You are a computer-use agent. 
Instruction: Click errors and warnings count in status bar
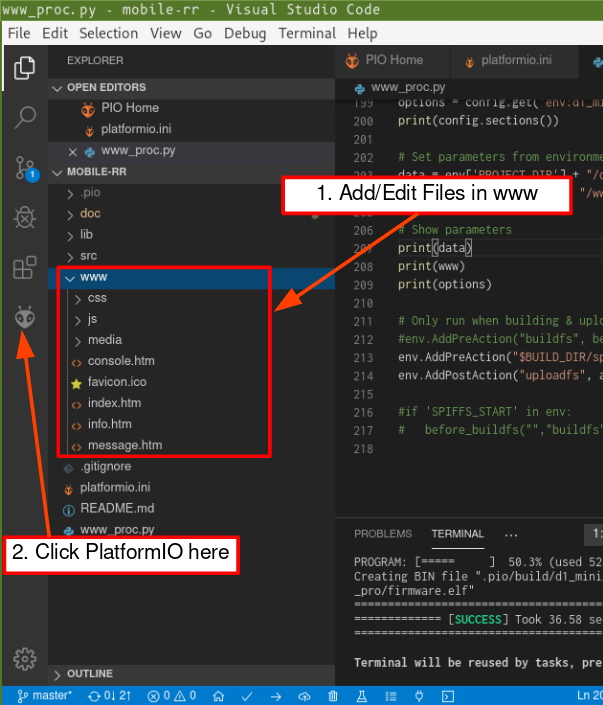[172, 696]
